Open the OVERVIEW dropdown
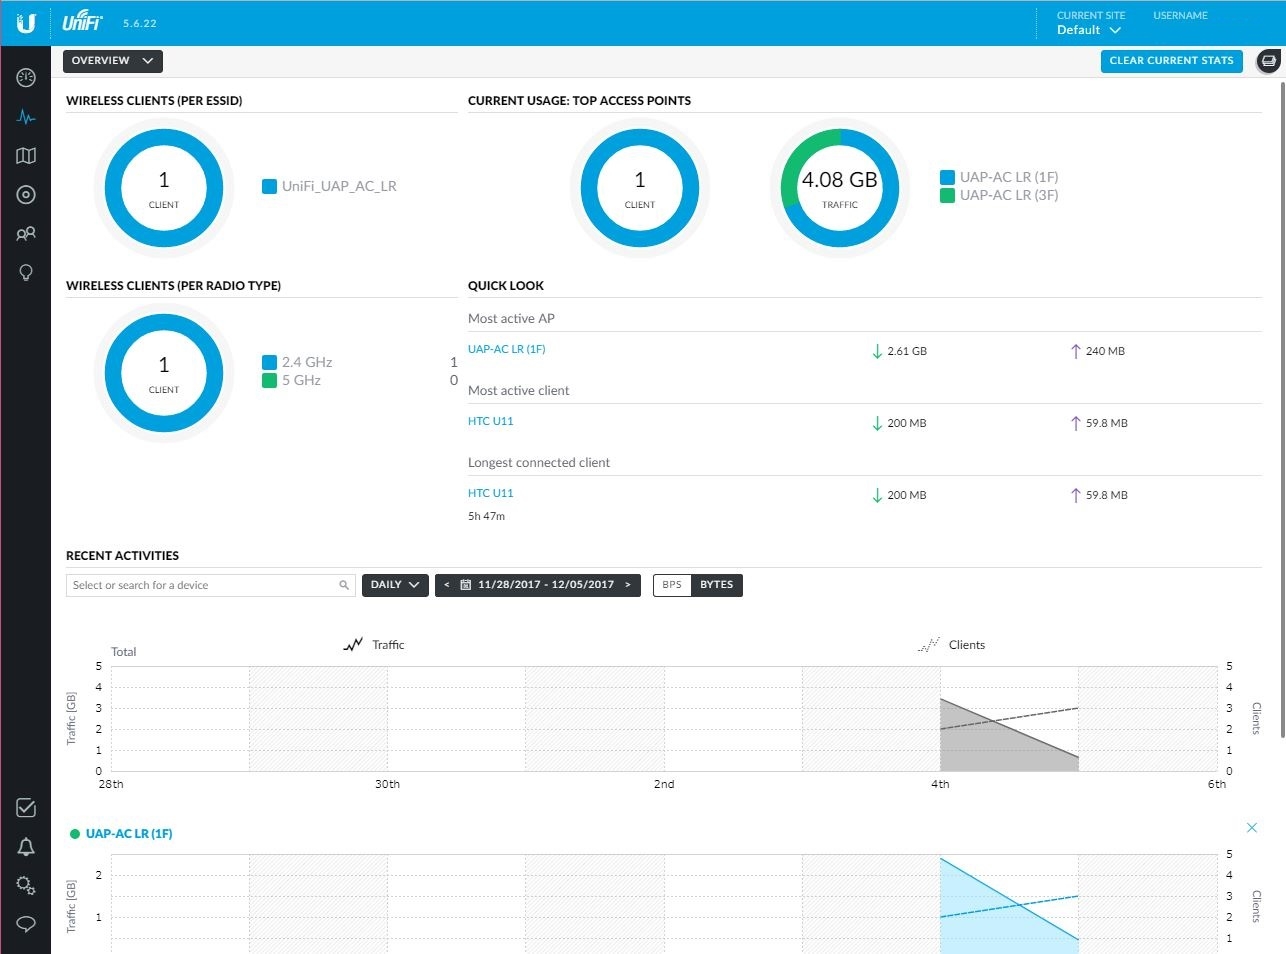The height and width of the screenshot is (954, 1286). [113, 61]
